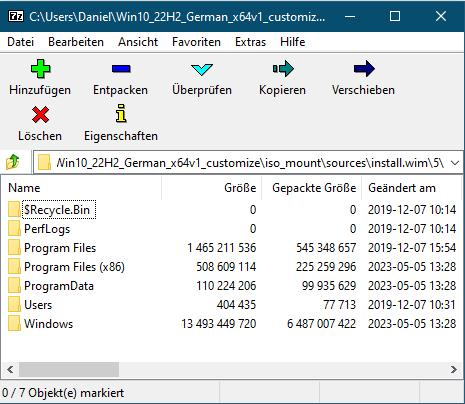Viewport: 465px width, 404px height.
Task: Sort by Geändert am column header
Action: [x=412, y=188]
